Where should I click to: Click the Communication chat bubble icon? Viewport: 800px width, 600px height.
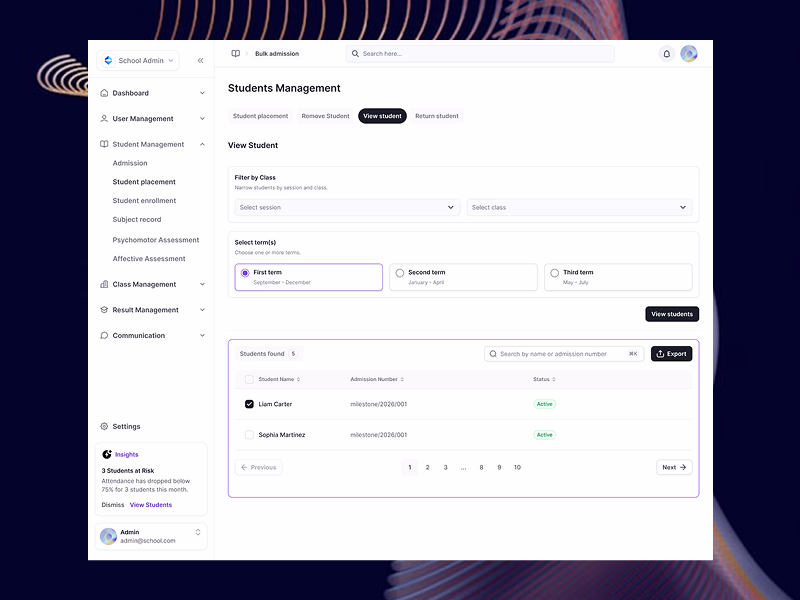(x=104, y=335)
